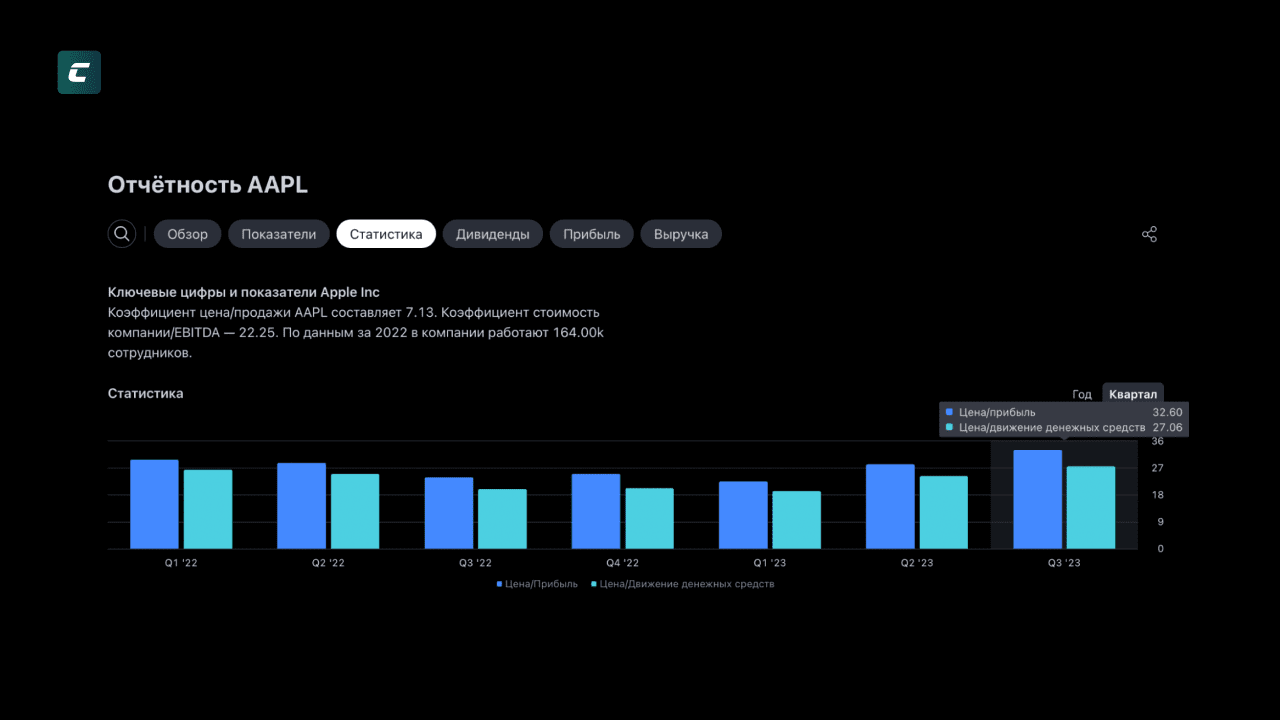Go to the Дивиденды tab
Image resolution: width=1280 pixels, height=720 pixels.
[x=493, y=234]
